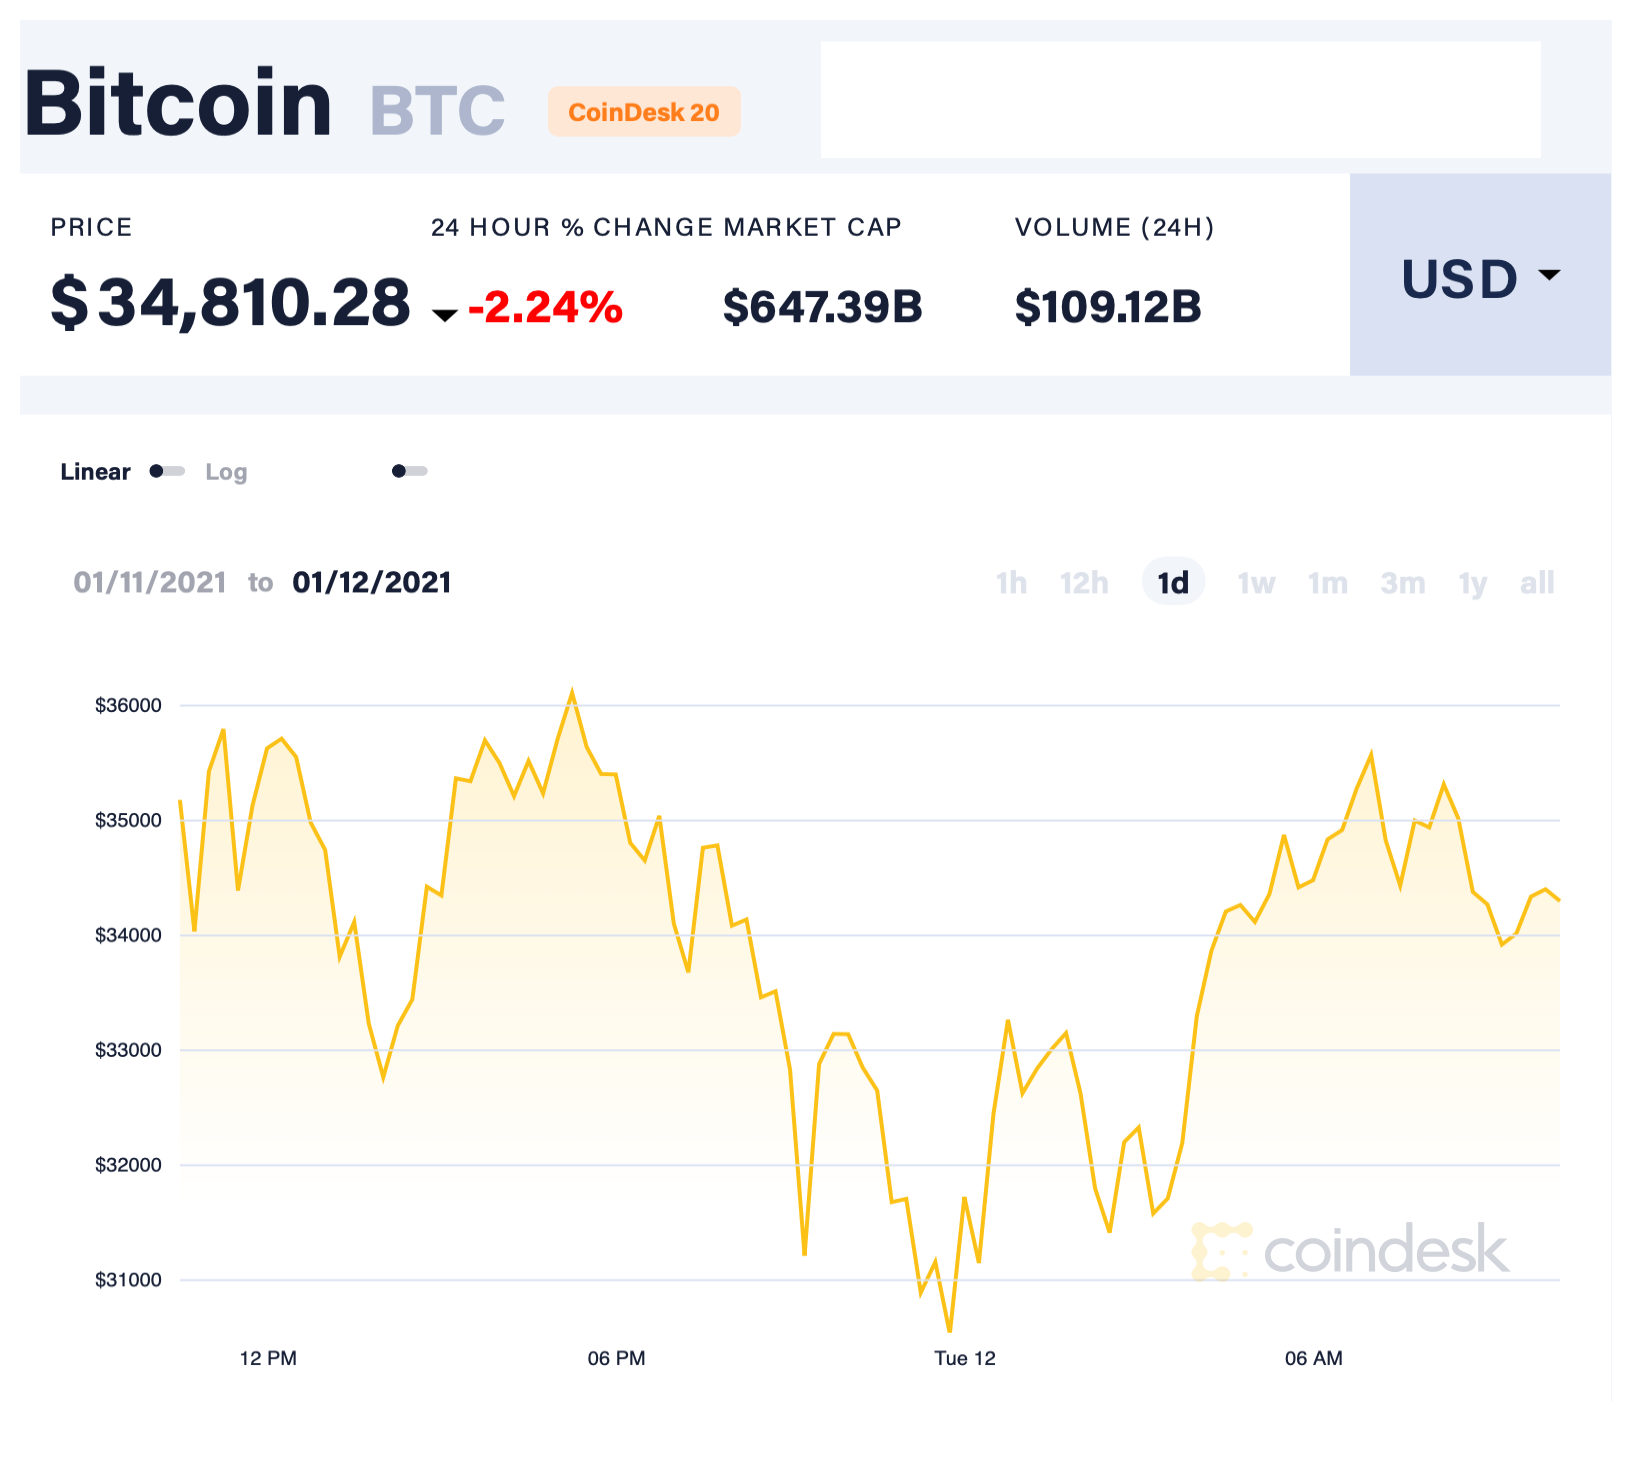Switch chart to 1m range
This screenshot has height=1462, width=1632.
[1328, 583]
